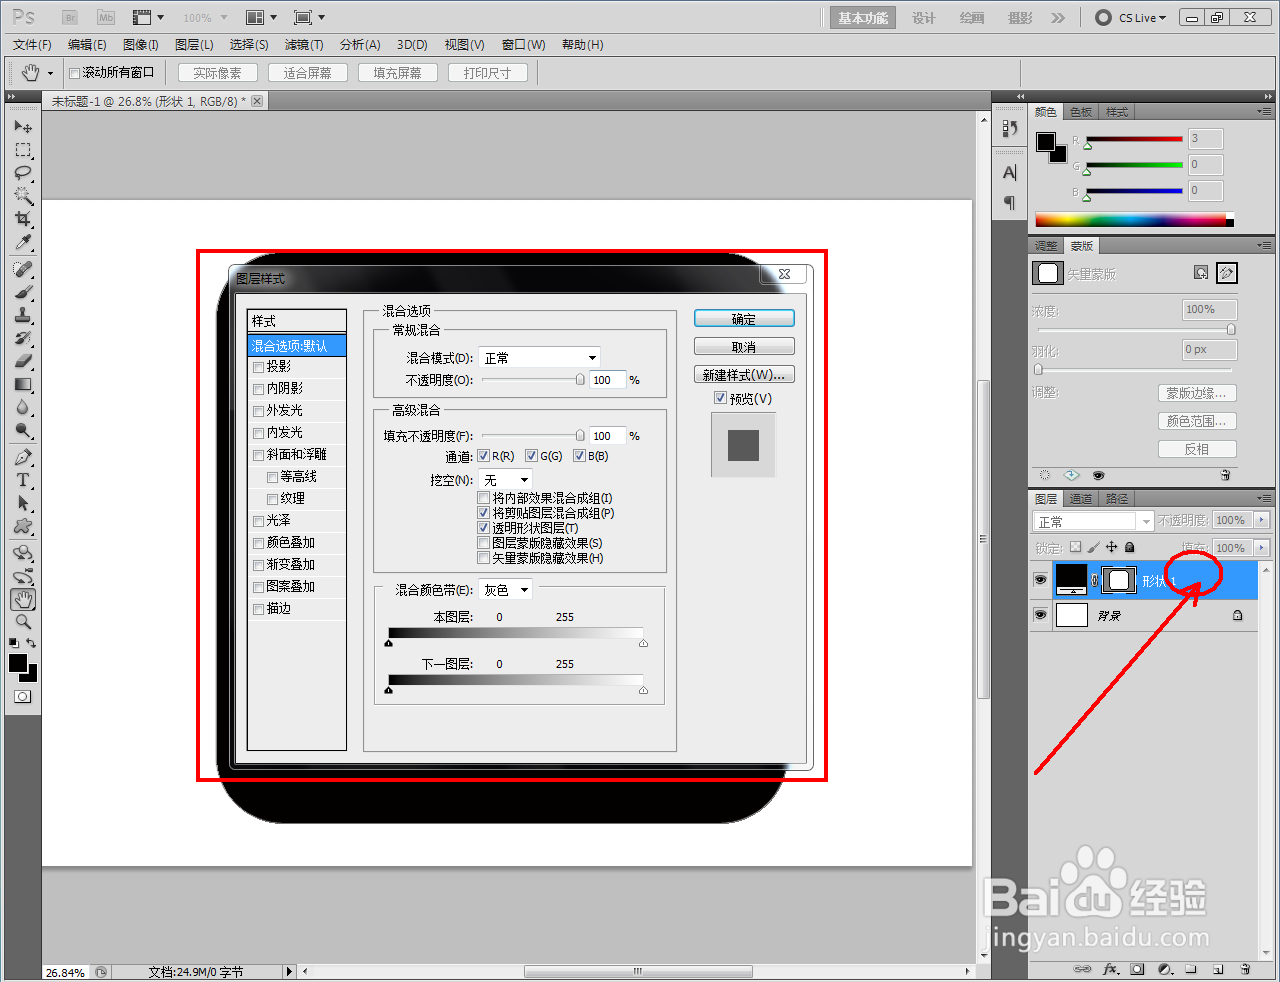The width and height of the screenshot is (1280, 982).
Task: Click the 取消 cancel button
Action: (744, 347)
